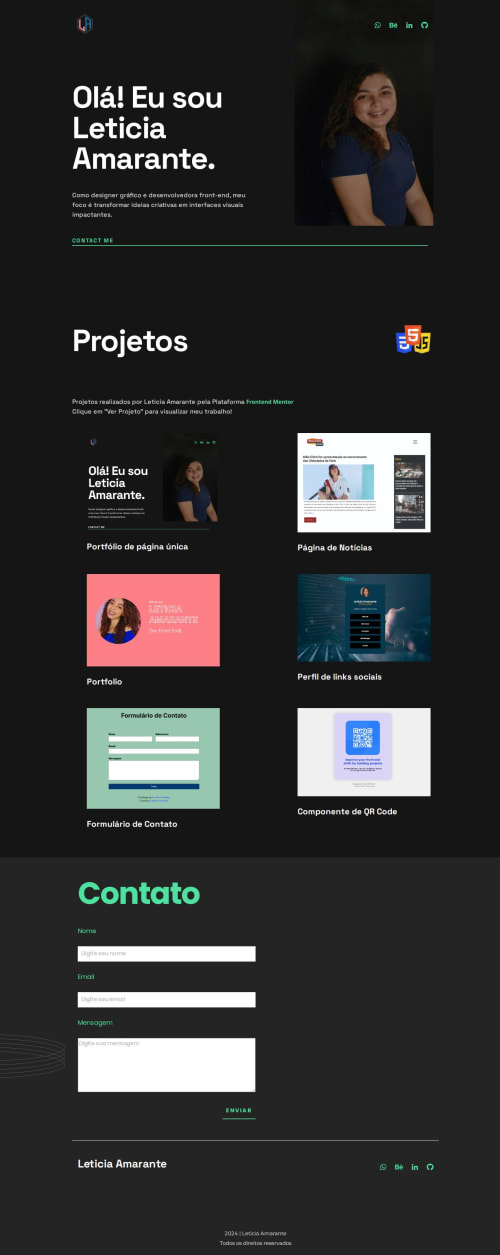Open the Formulário de Contato thumbnail
The image size is (500, 1255).
click(x=153, y=758)
